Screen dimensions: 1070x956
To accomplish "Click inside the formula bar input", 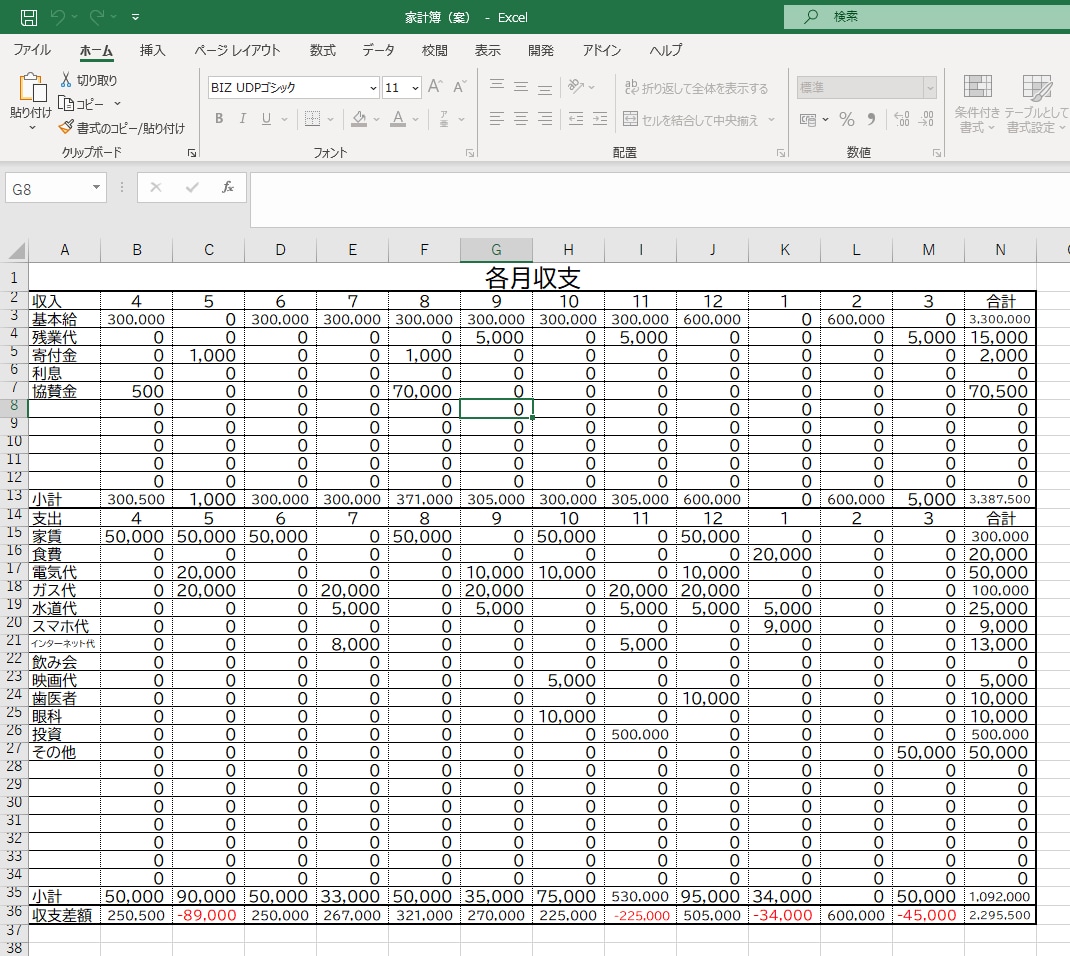I will coord(660,199).
